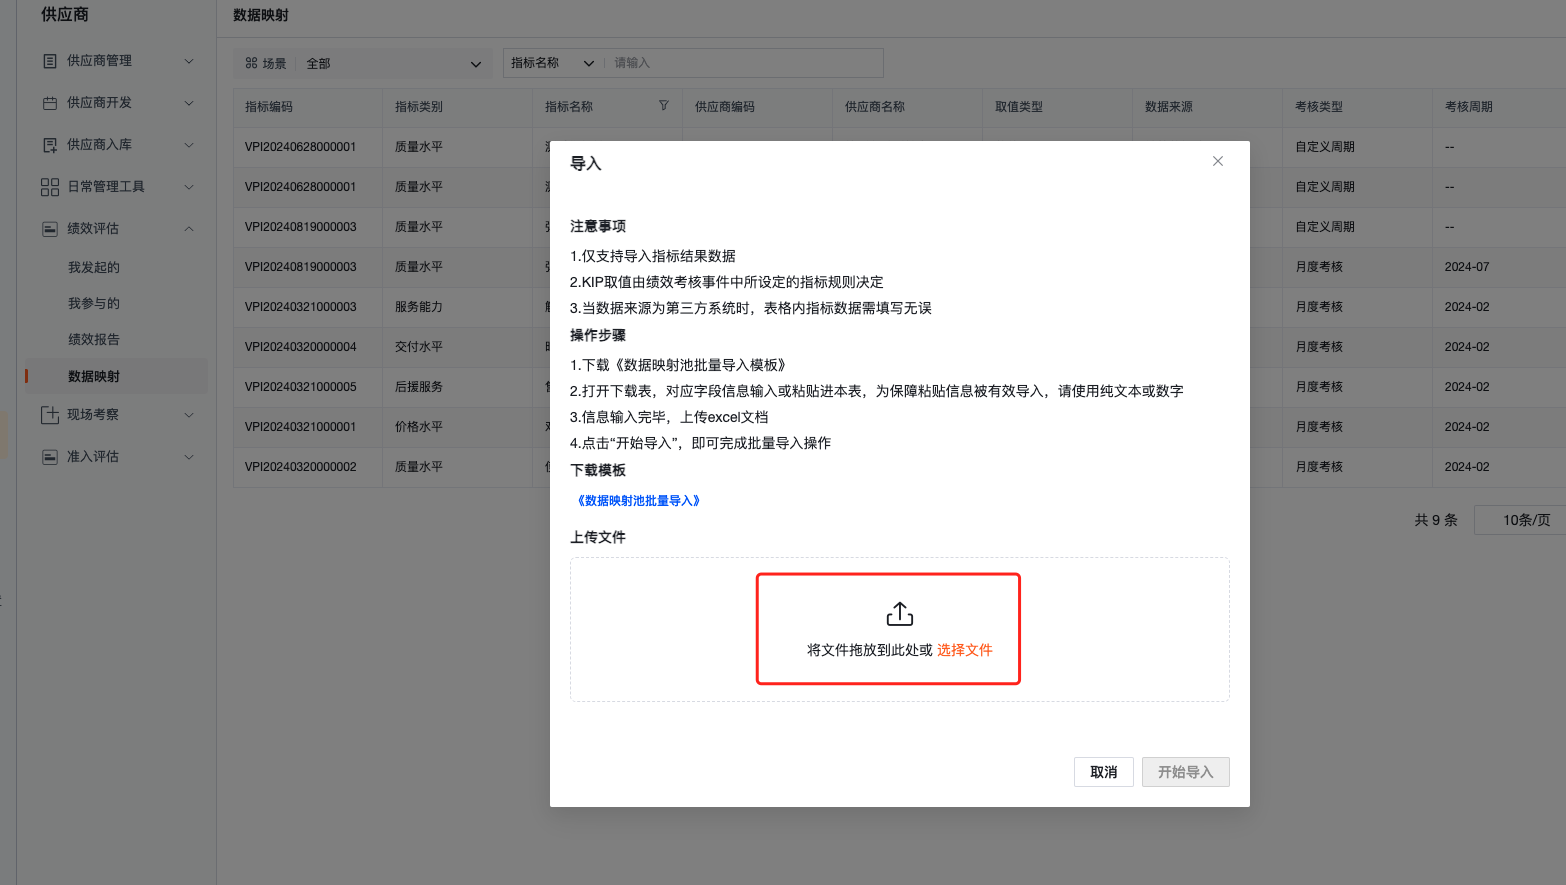Download the 《数据映射池批量导入》 template

[x=638, y=501]
